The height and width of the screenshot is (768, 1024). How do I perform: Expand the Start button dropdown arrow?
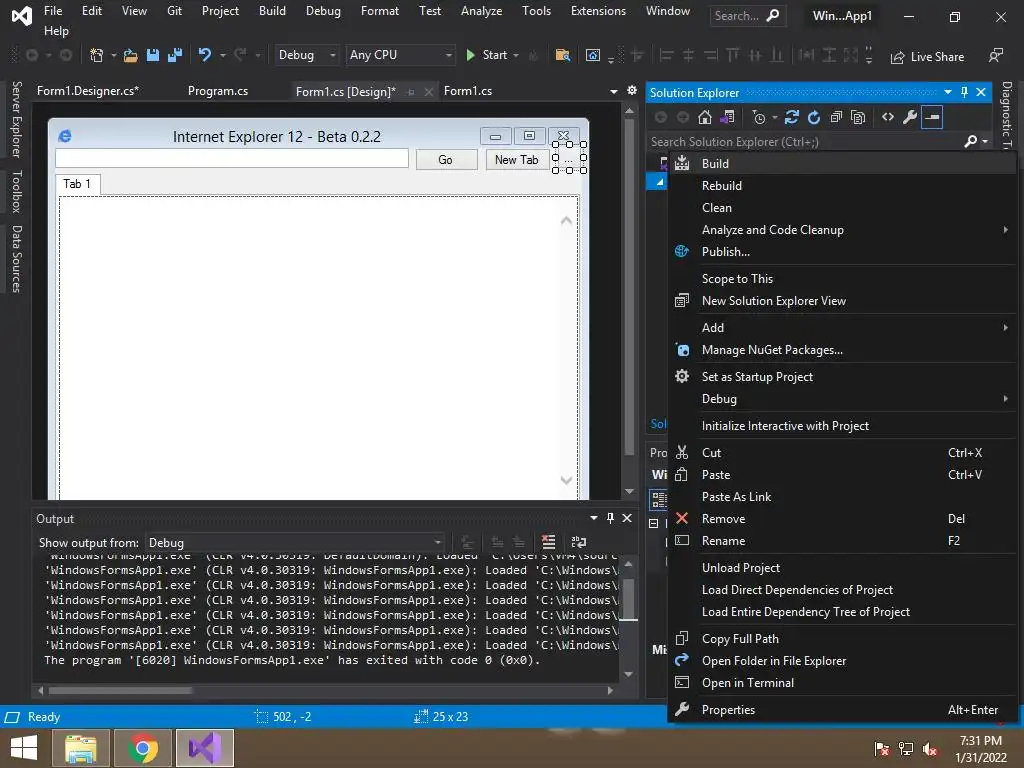click(x=516, y=56)
